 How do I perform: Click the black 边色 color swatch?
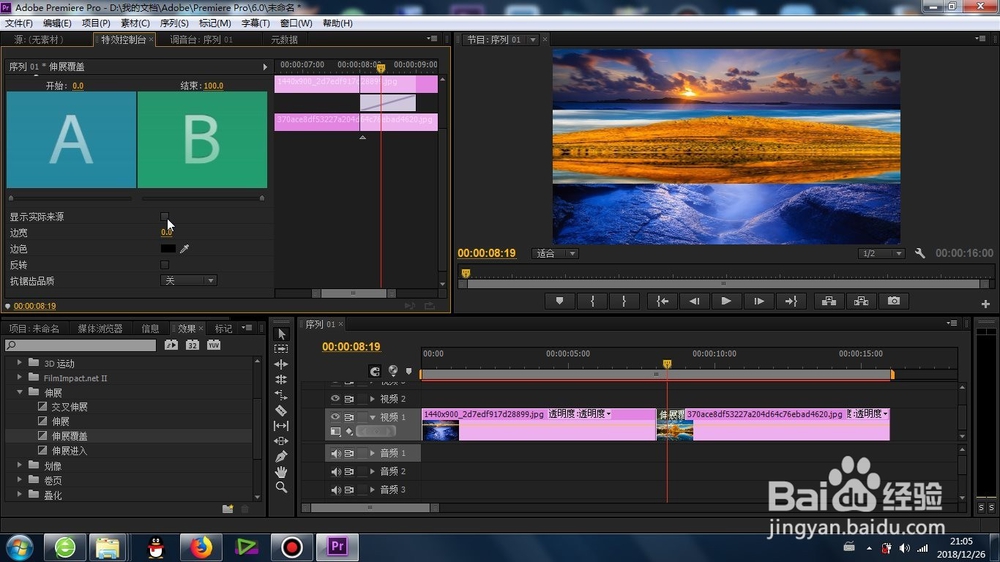[168, 249]
